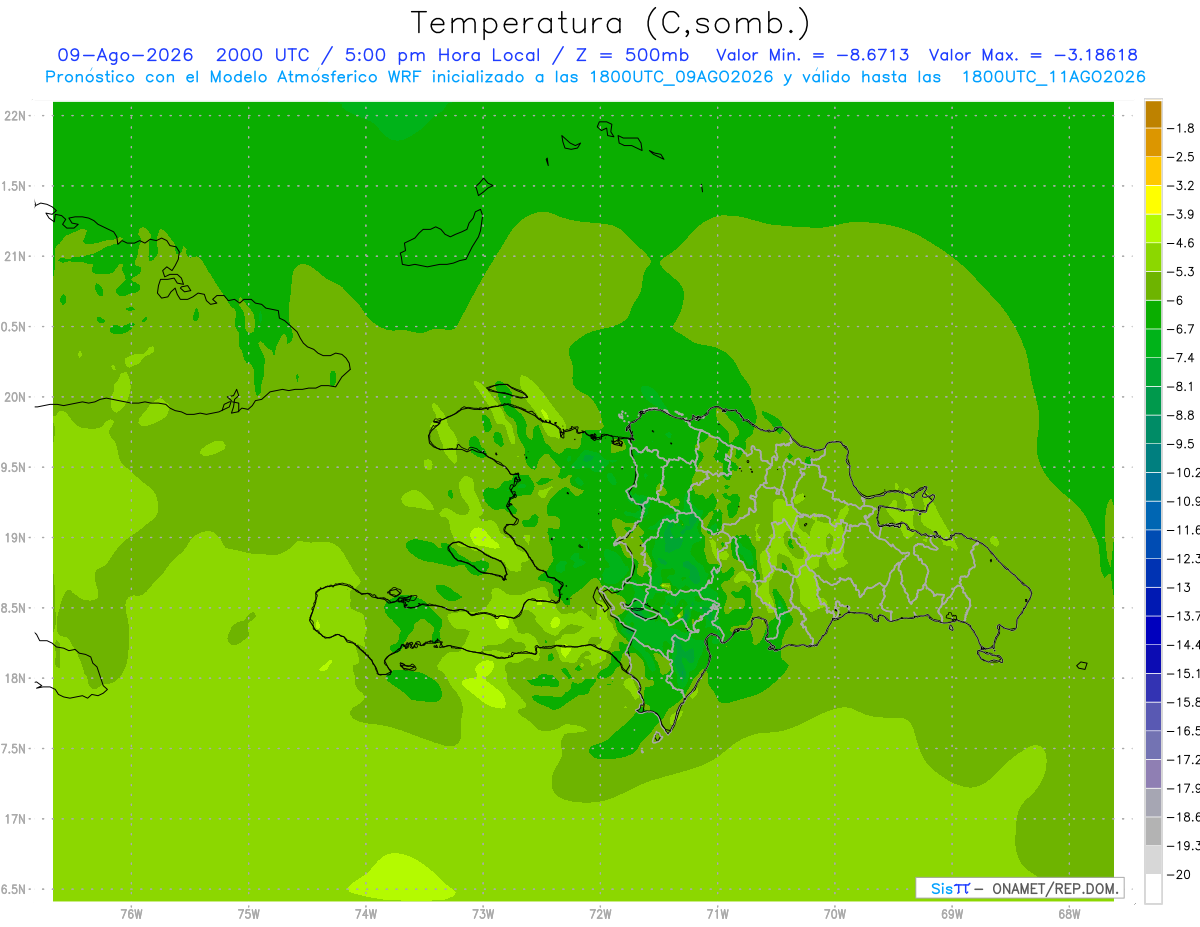
Task: Click the "20N" latitude label
Action: tap(15, 397)
